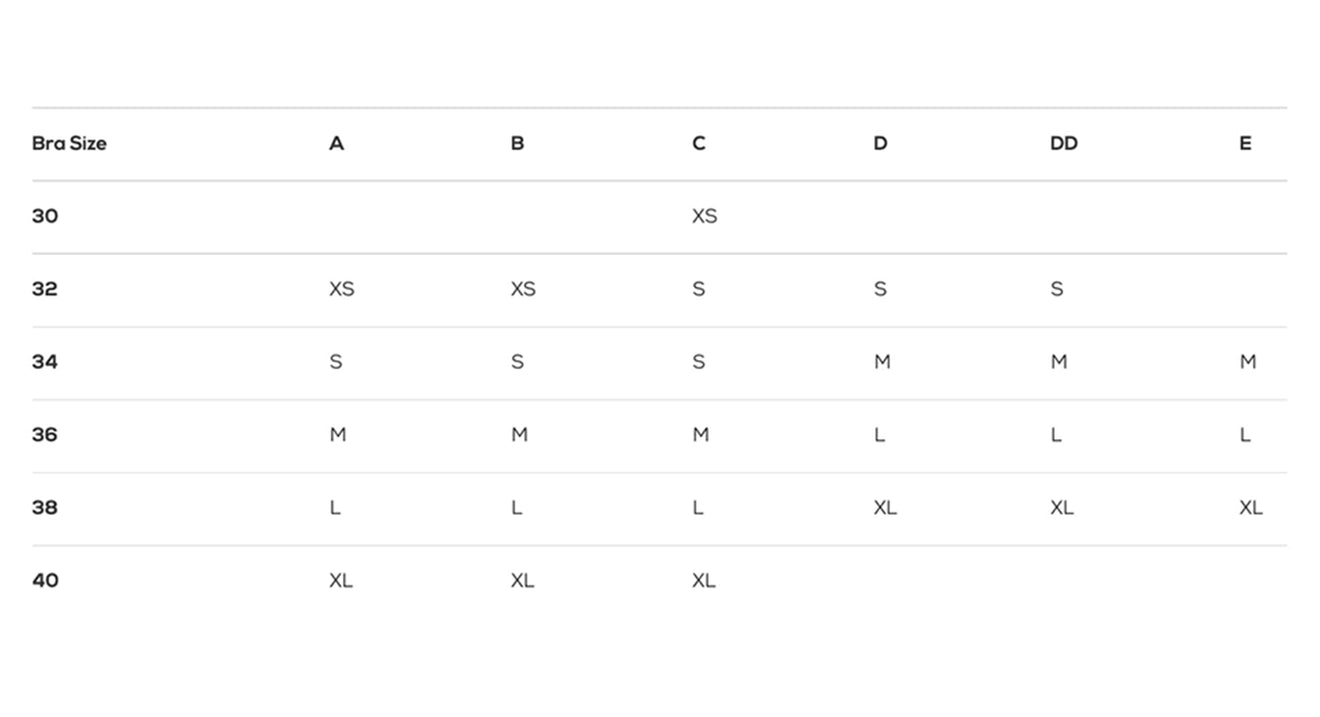Select the 38 band size row label
Image resolution: width=1320 pixels, height=717 pixels.
coord(45,508)
